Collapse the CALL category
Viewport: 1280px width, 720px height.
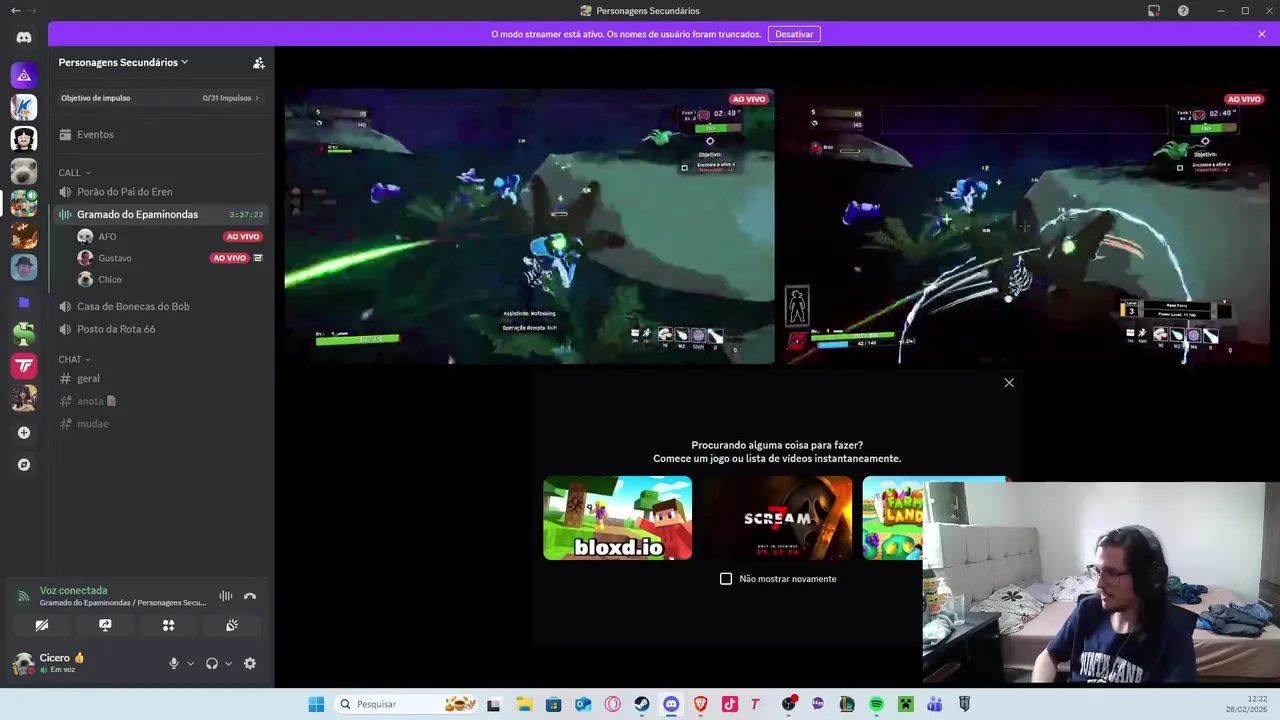(74, 173)
